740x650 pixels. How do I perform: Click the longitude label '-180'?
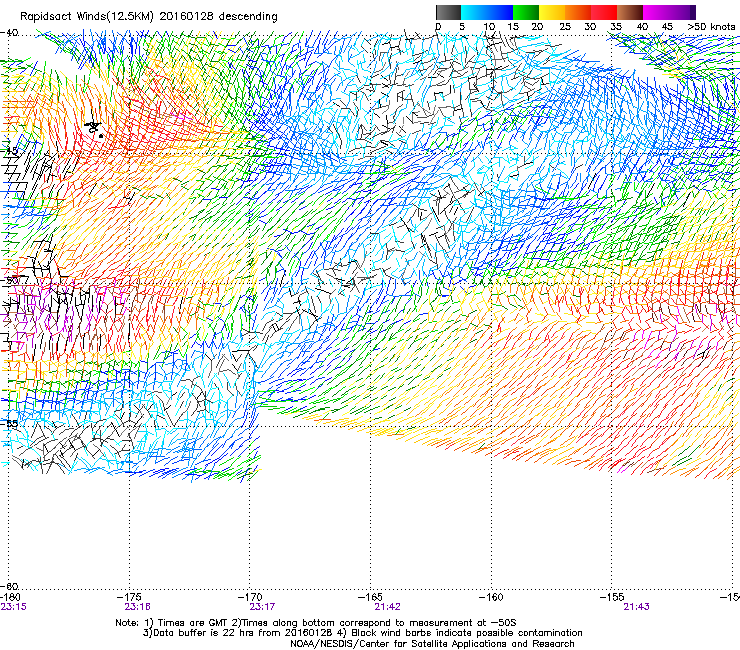pyautogui.click(x=10, y=598)
